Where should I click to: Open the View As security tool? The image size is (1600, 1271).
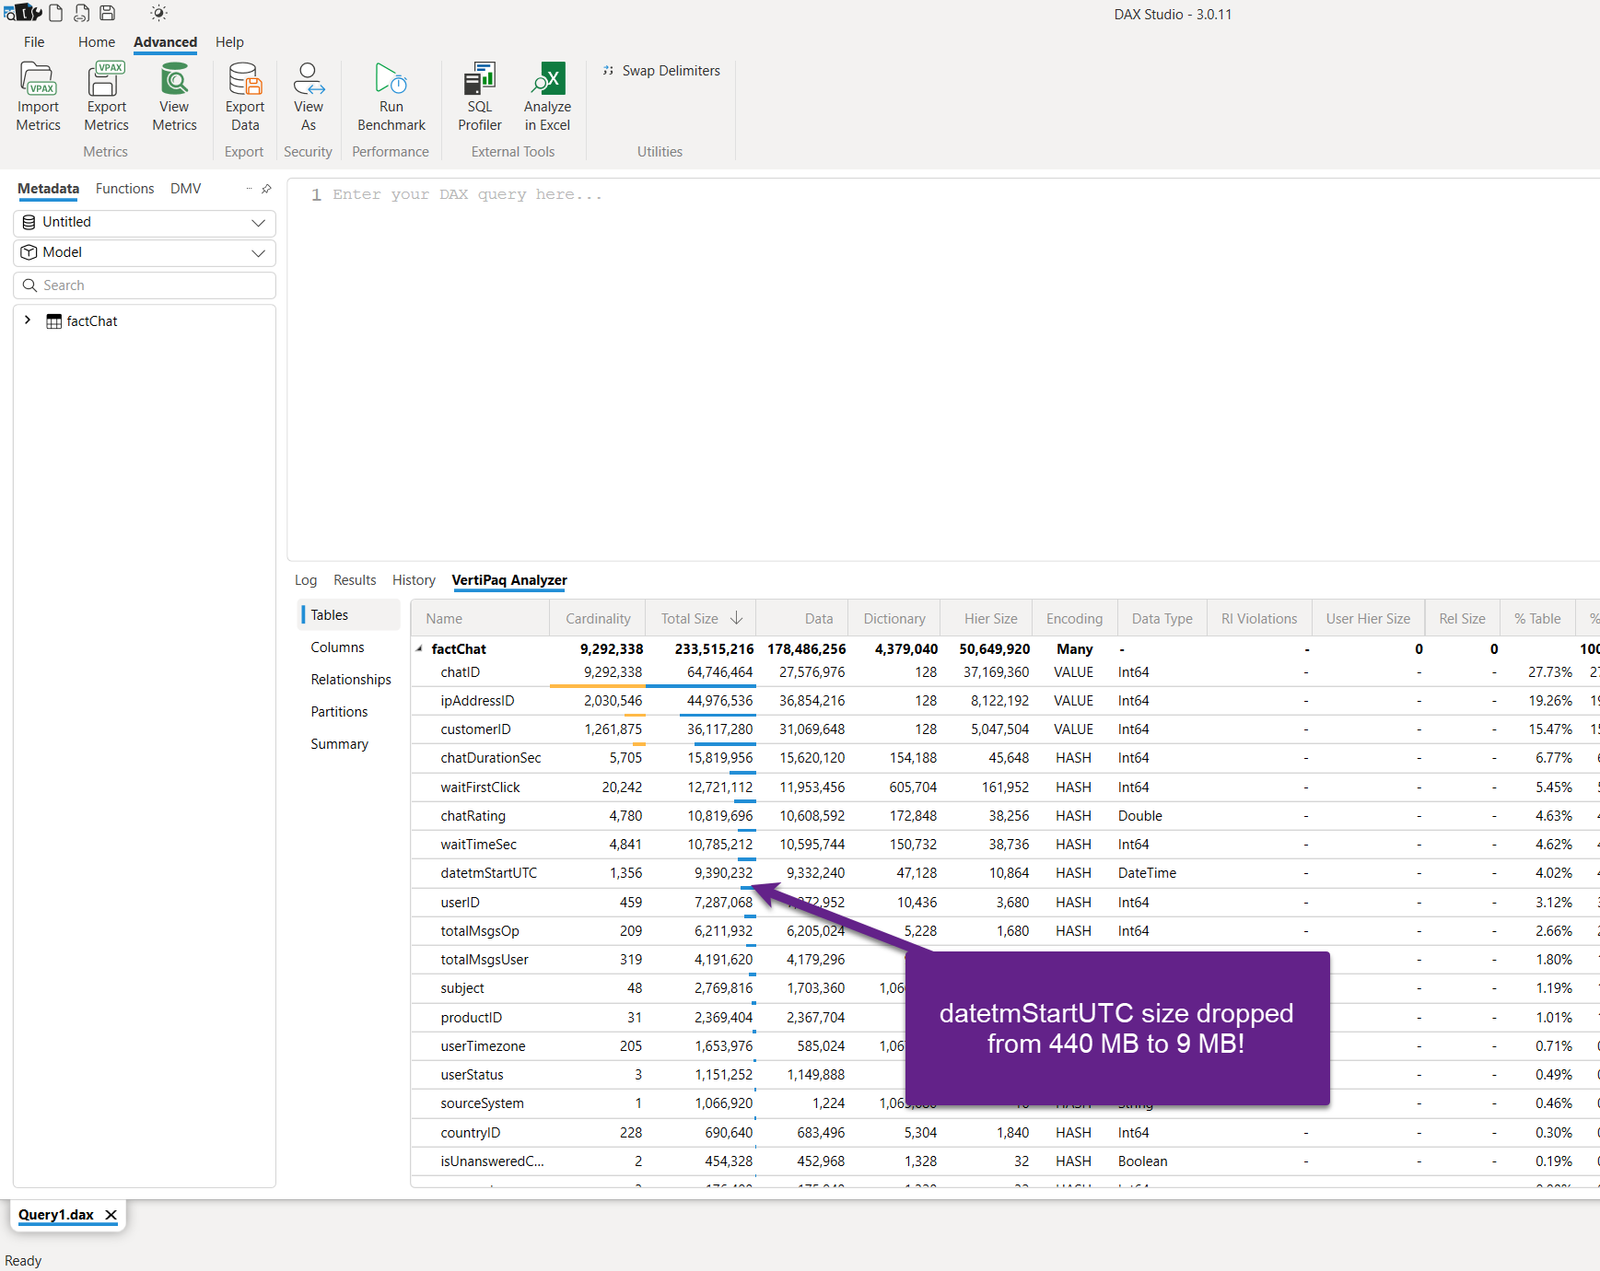pyautogui.click(x=308, y=95)
